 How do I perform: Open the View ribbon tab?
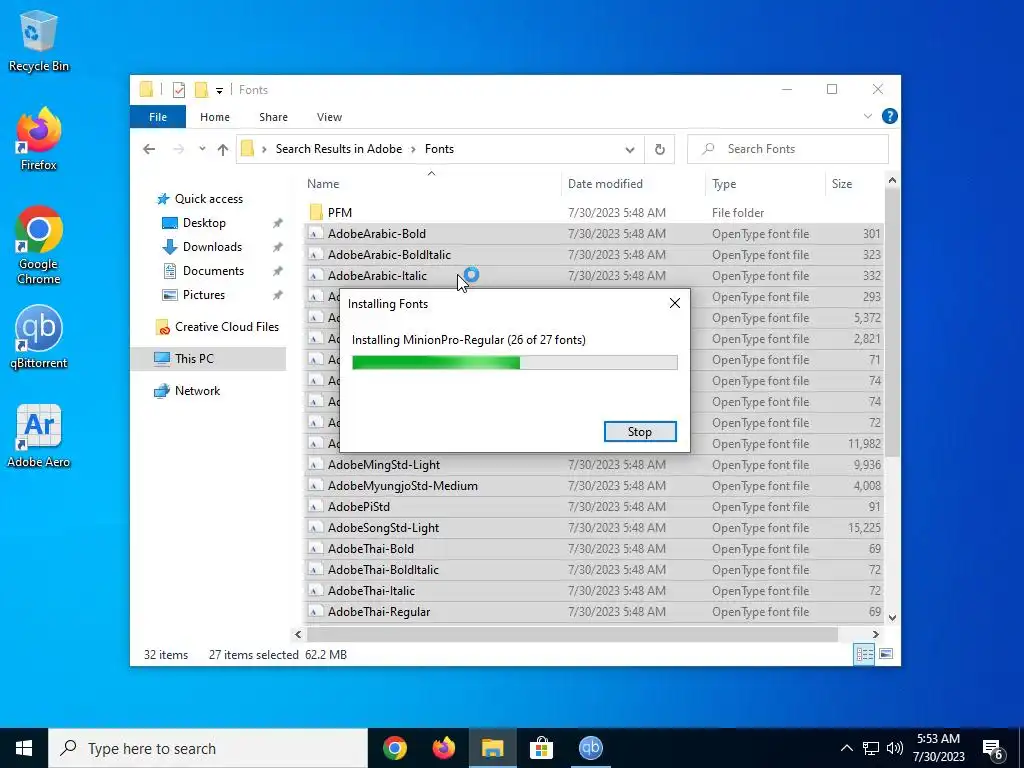(329, 117)
